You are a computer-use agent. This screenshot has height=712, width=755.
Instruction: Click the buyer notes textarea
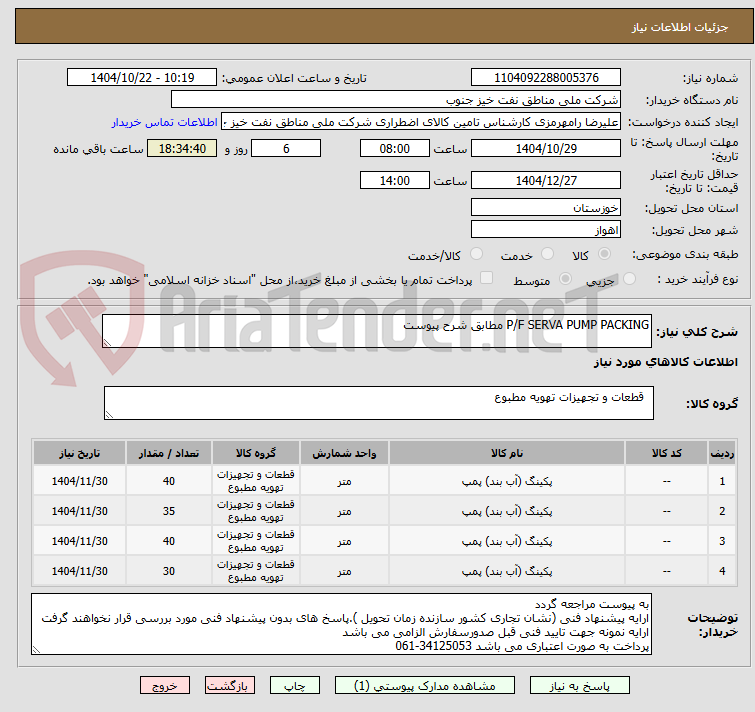click(x=341, y=624)
